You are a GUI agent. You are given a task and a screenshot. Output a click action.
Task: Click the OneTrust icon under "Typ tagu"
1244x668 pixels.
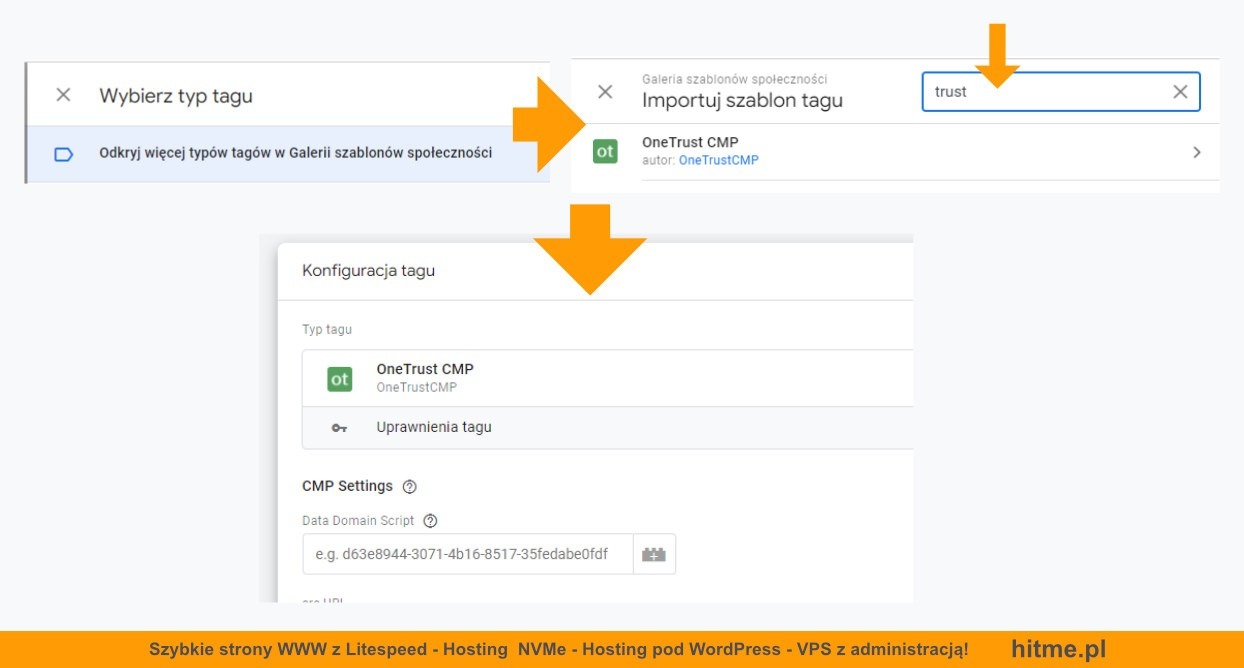[340, 379]
